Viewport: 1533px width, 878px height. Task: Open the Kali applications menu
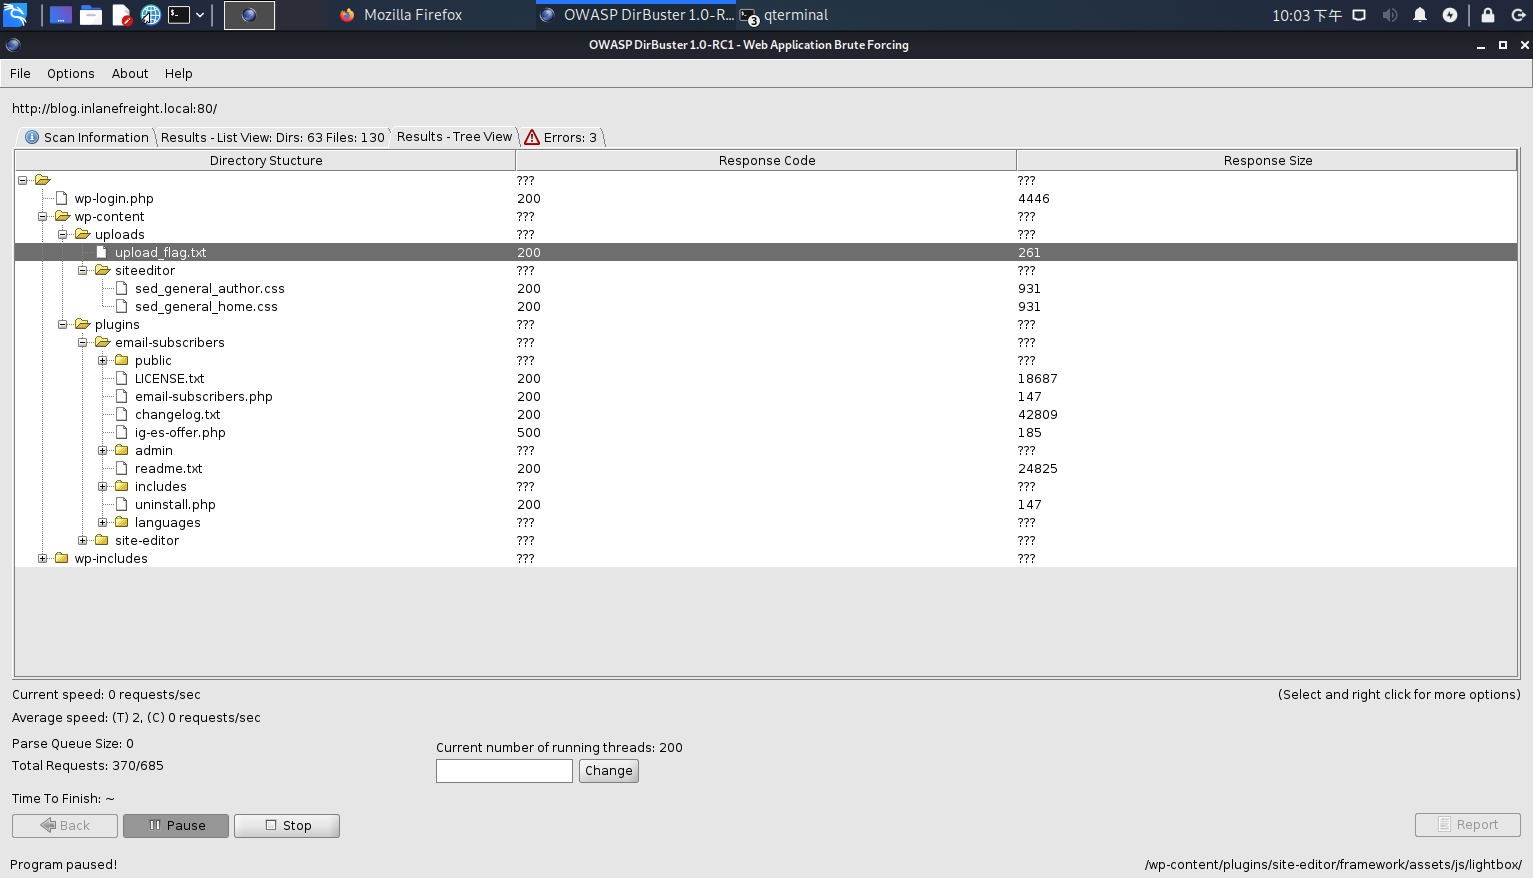pyautogui.click(x=15, y=14)
